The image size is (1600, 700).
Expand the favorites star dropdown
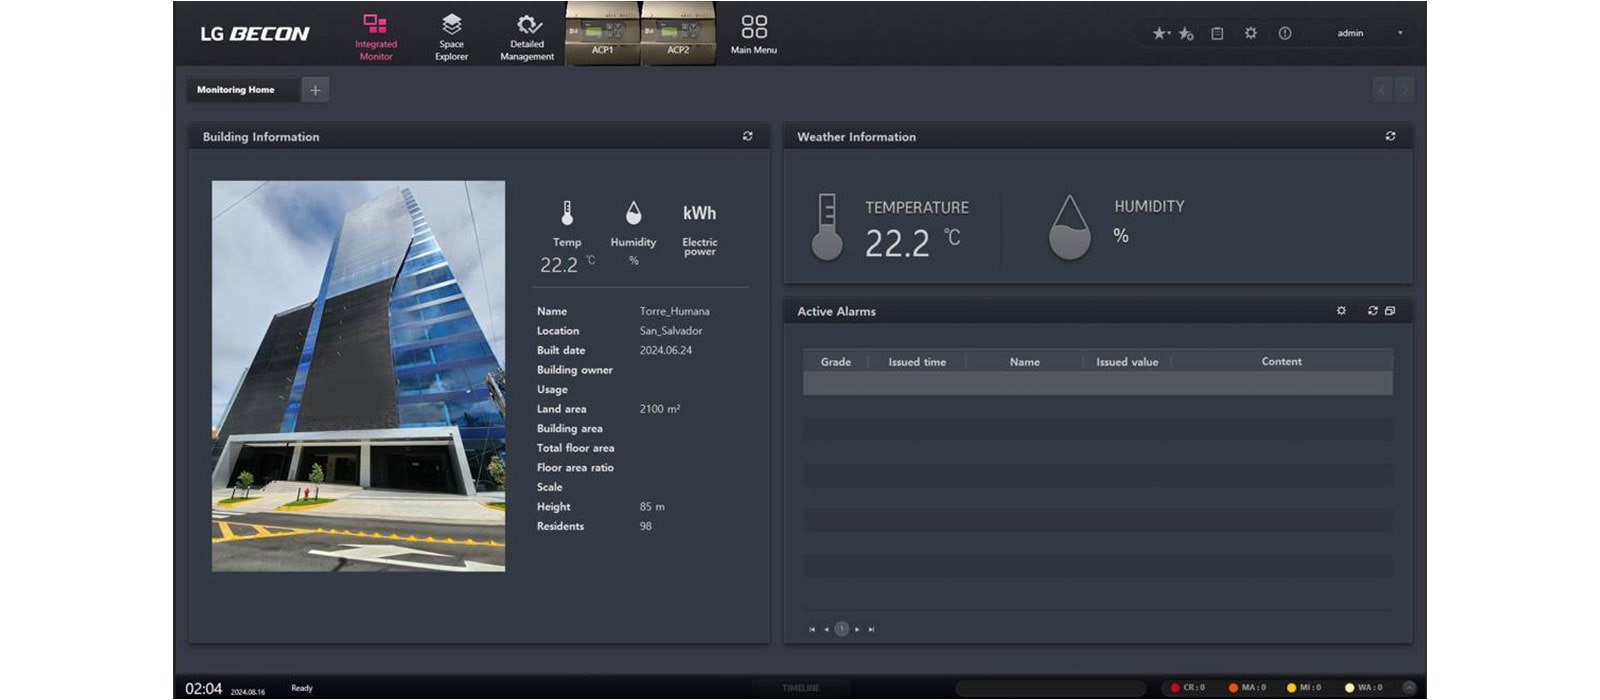click(1160, 33)
